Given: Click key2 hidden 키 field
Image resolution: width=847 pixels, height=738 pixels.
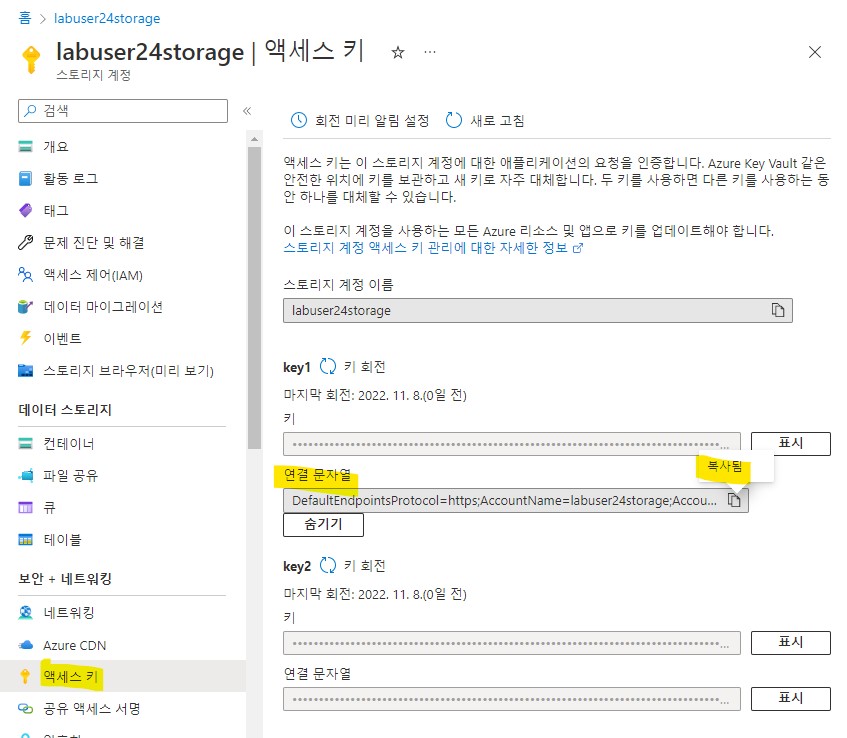Looking at the screenshot, I should click(x=512, y=643).
